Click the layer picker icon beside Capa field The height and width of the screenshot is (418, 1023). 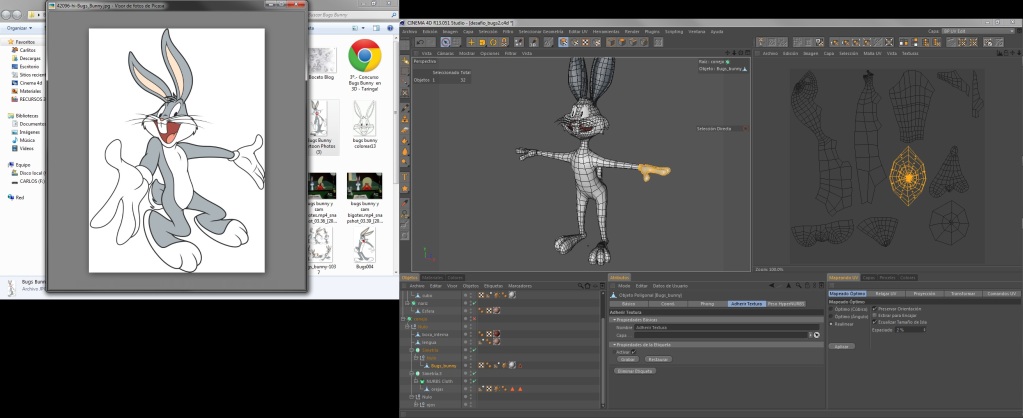click(x=816, y=335)
